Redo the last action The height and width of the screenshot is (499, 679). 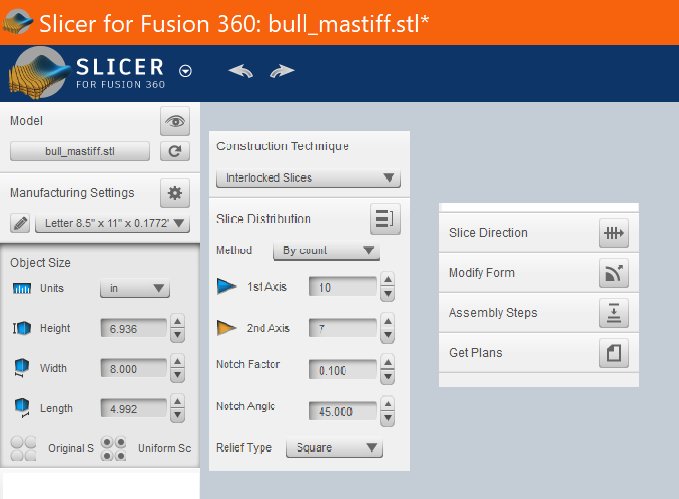tap(282, 71)
